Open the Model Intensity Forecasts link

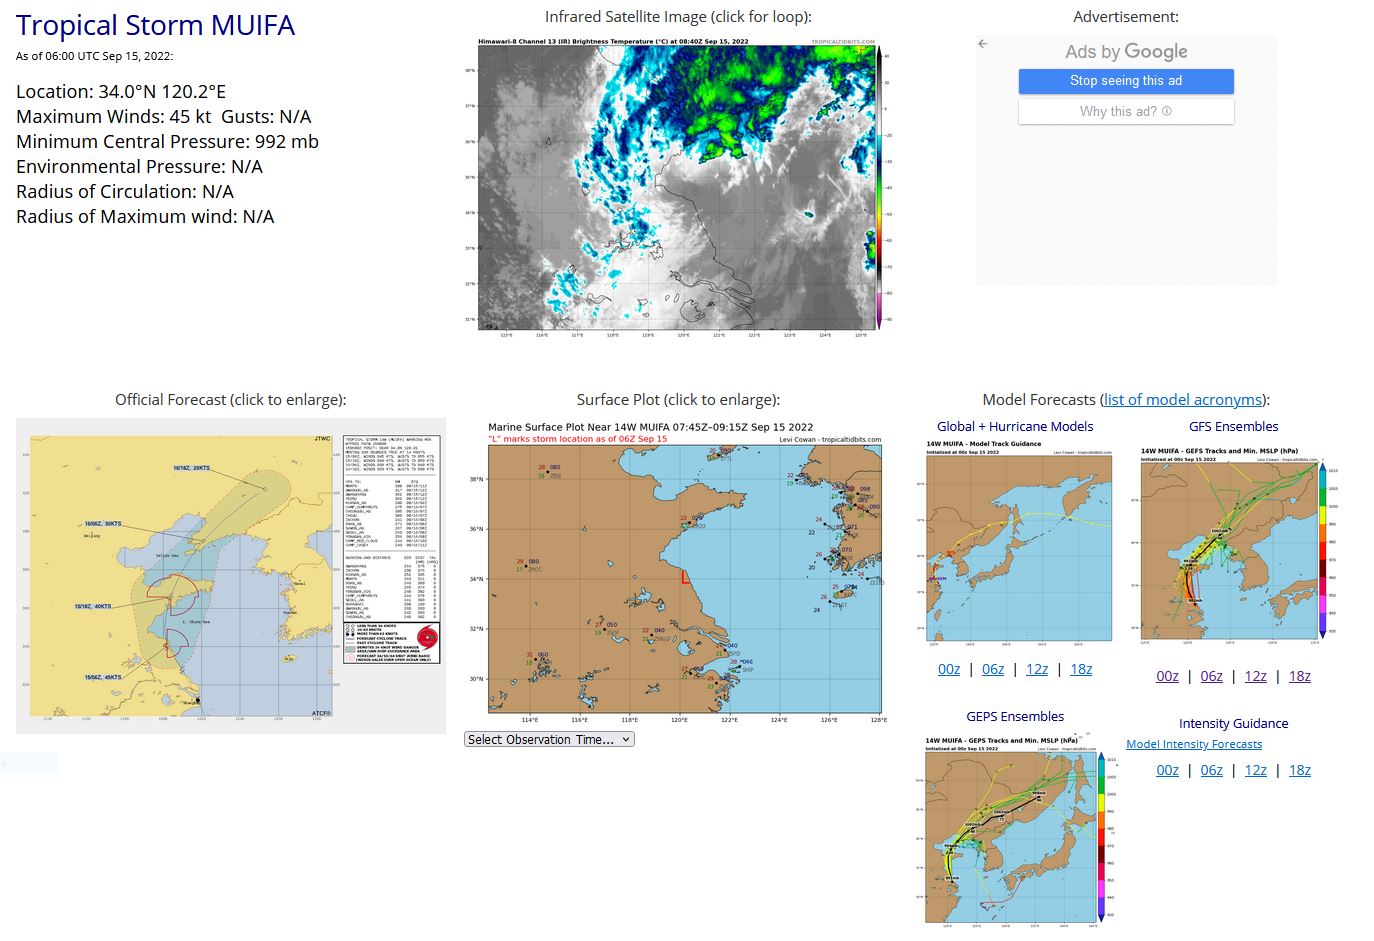[x=1193, y=744]
